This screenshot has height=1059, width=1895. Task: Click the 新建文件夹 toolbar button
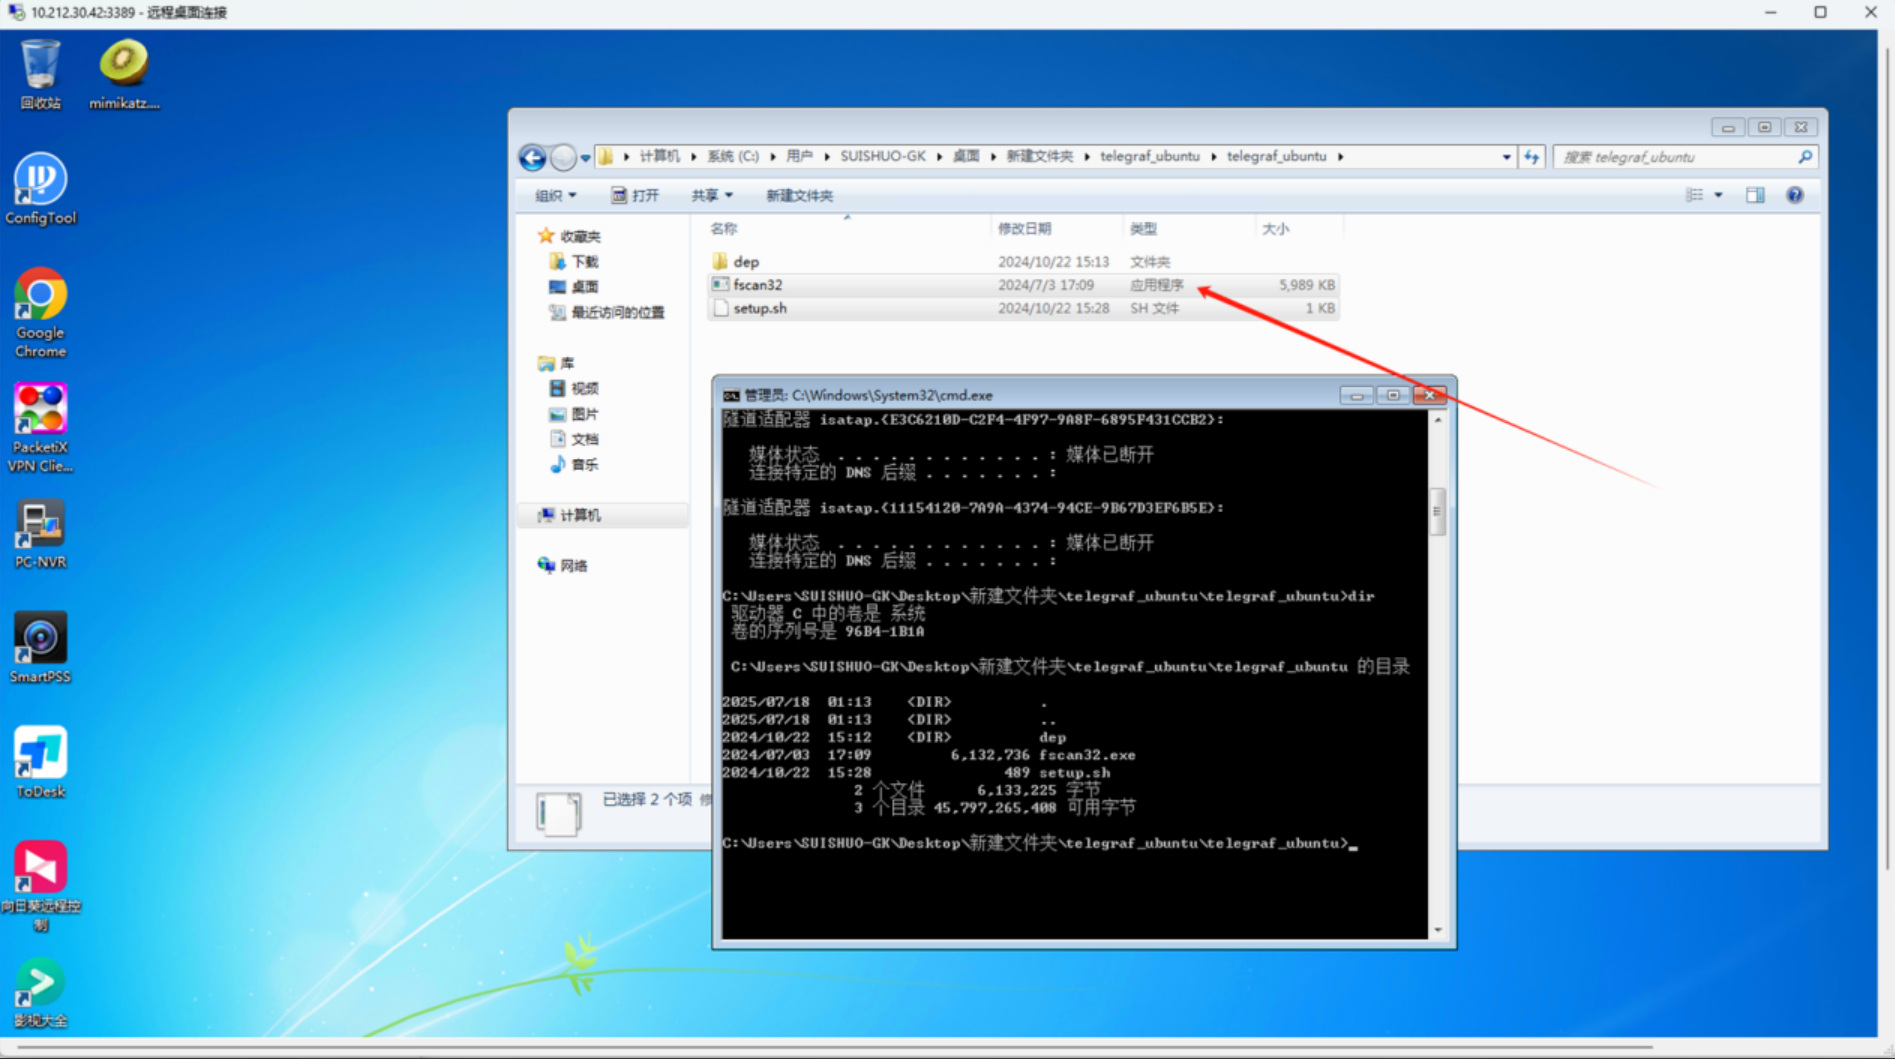point(799,195)
